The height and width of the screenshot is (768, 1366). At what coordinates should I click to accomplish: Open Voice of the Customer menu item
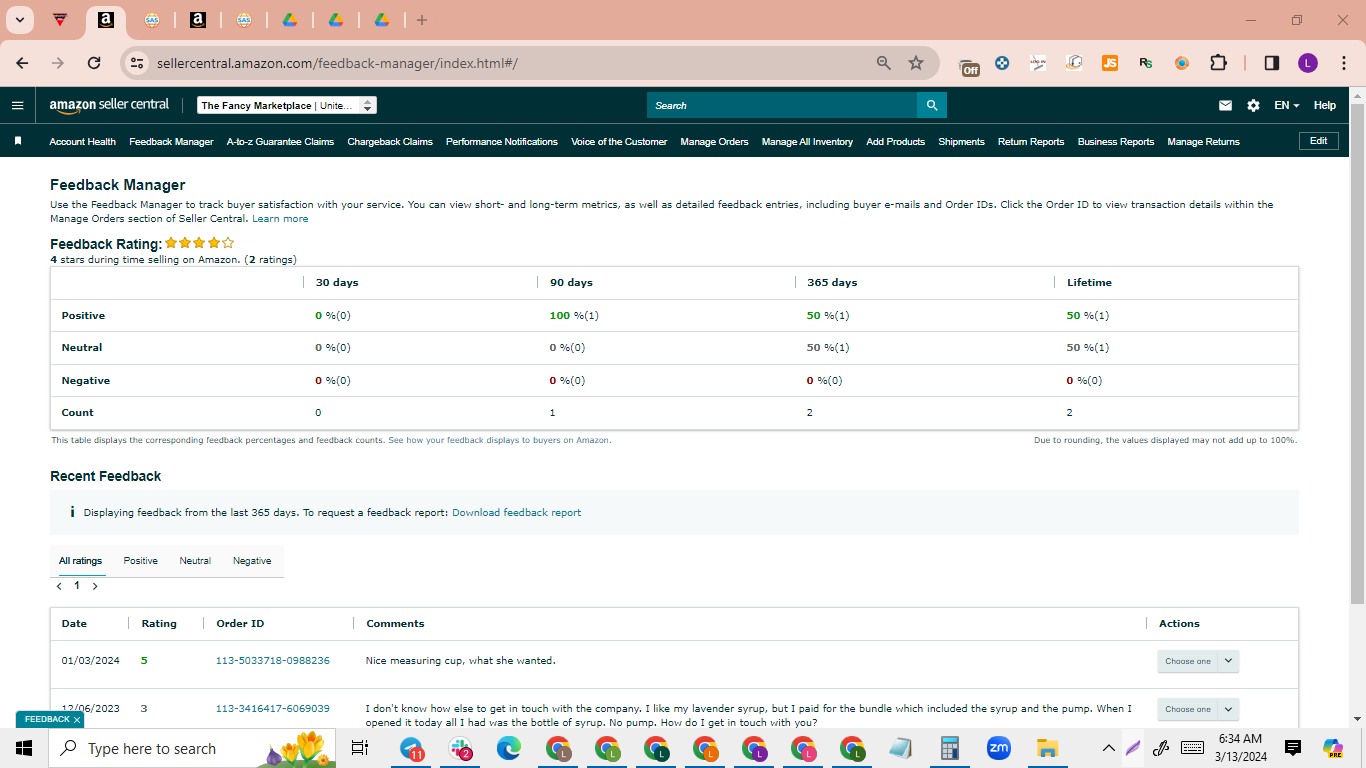click(x=619, y=142)
